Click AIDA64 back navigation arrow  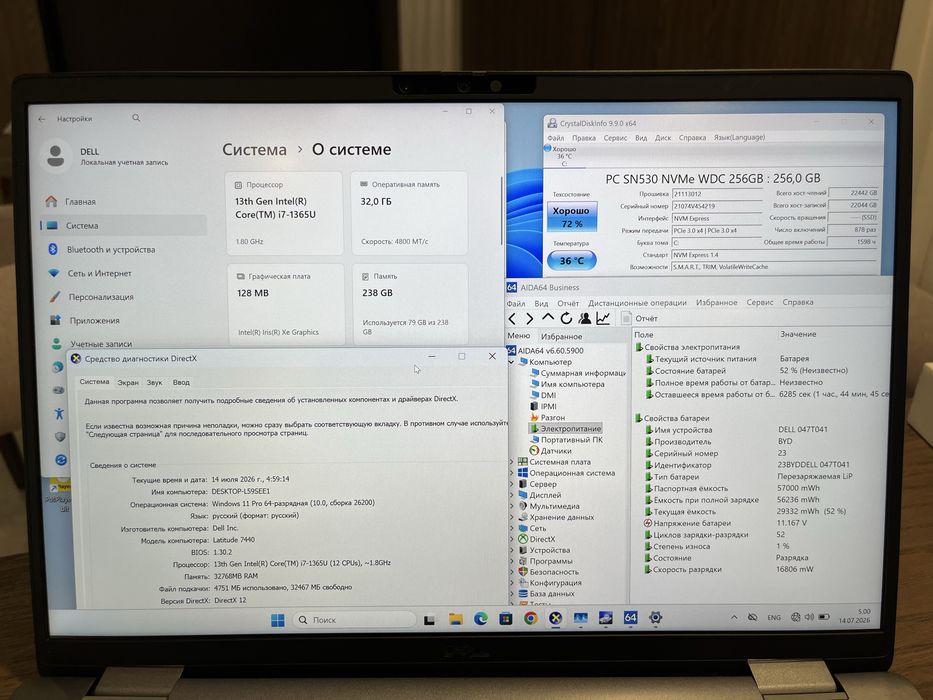(512, 318)
